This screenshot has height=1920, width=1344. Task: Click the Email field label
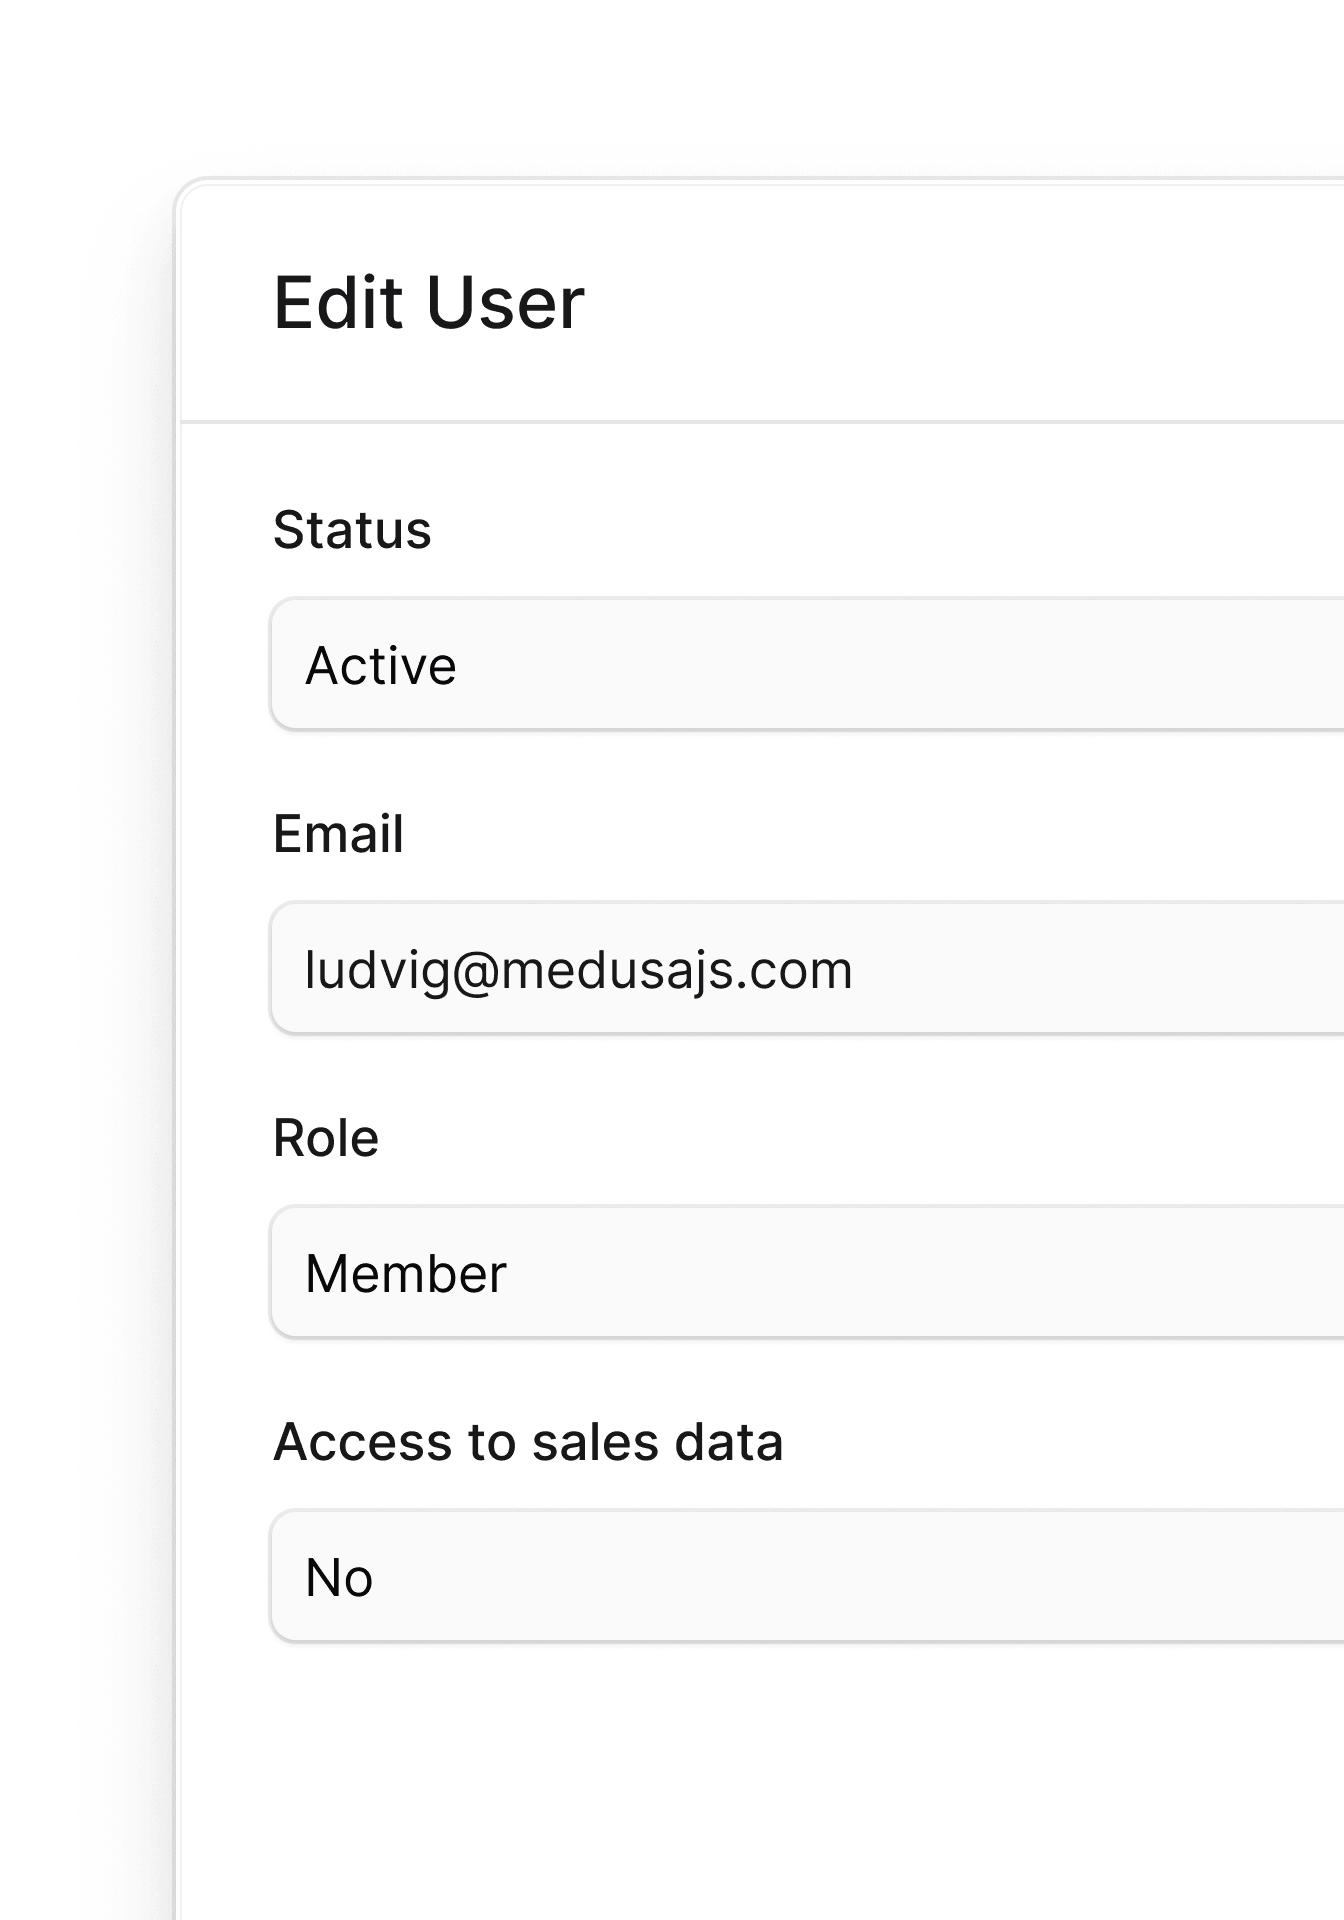coord(339,834)
